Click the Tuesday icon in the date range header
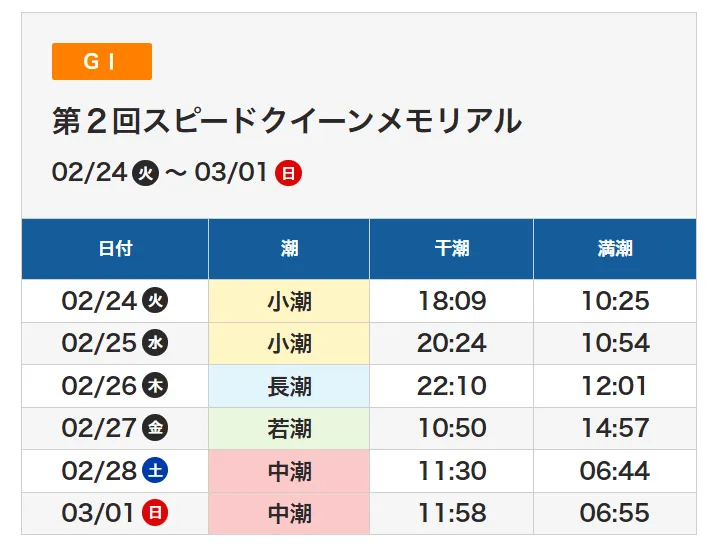 pyautogui.click(x=146, y=173)
